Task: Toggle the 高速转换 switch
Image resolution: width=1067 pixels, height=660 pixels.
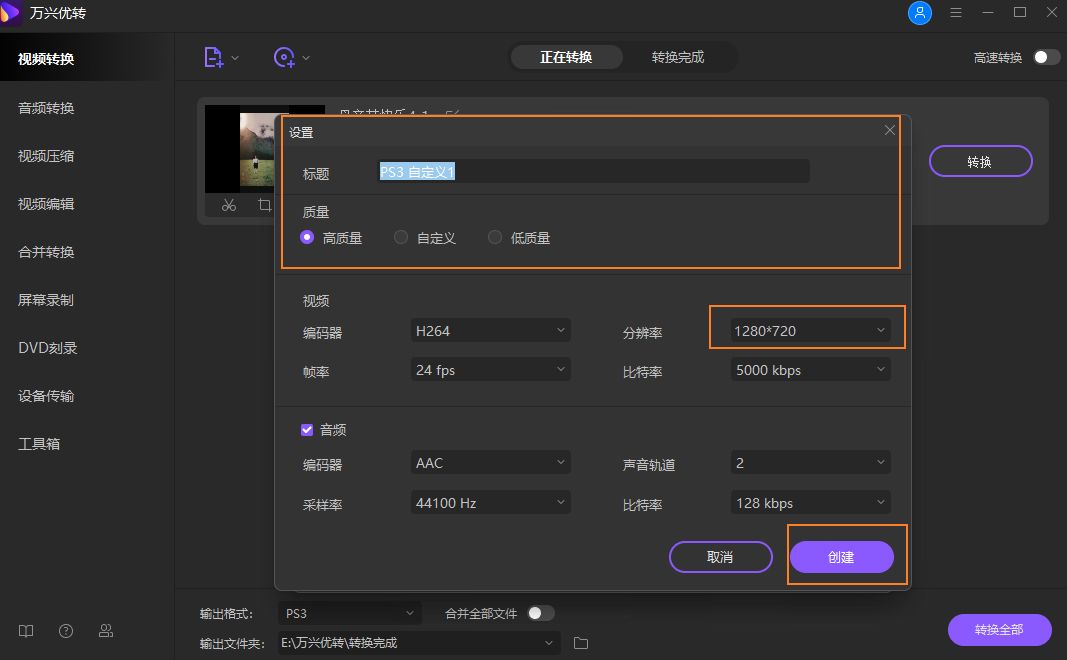Action: [1047, 57]
